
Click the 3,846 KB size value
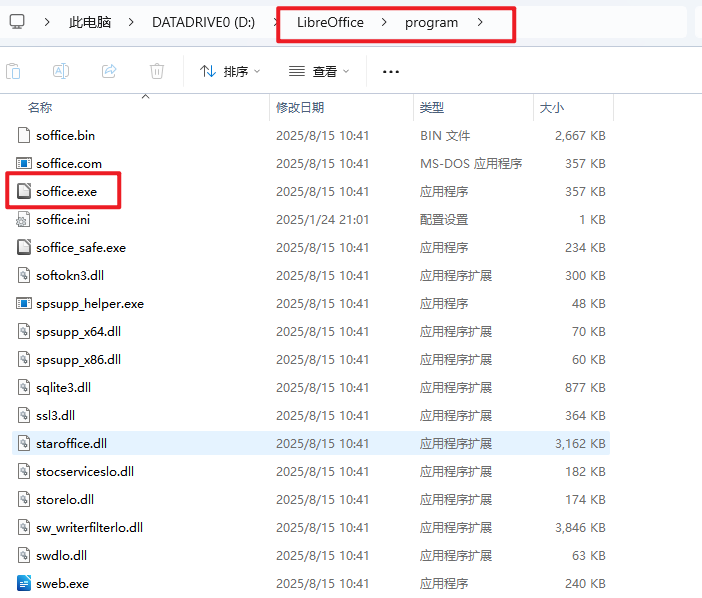tap(580, 528)
